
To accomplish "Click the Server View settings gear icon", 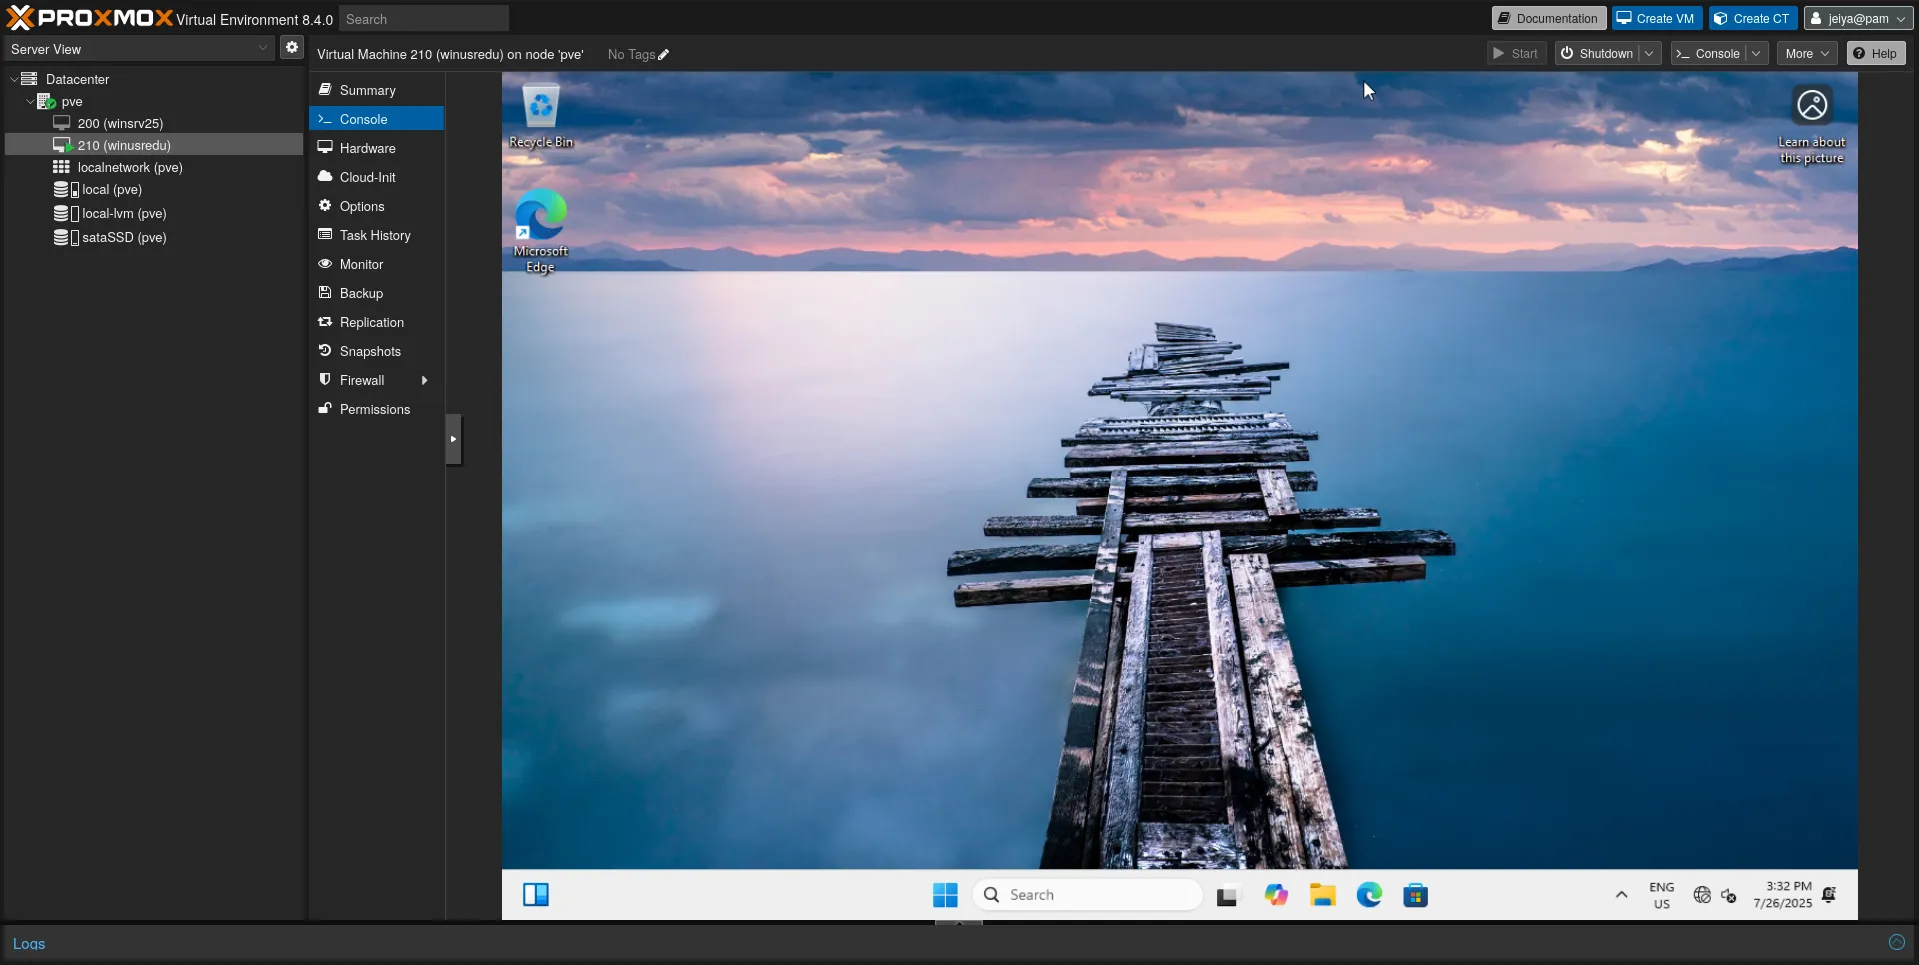I will [x=291, y=48].
